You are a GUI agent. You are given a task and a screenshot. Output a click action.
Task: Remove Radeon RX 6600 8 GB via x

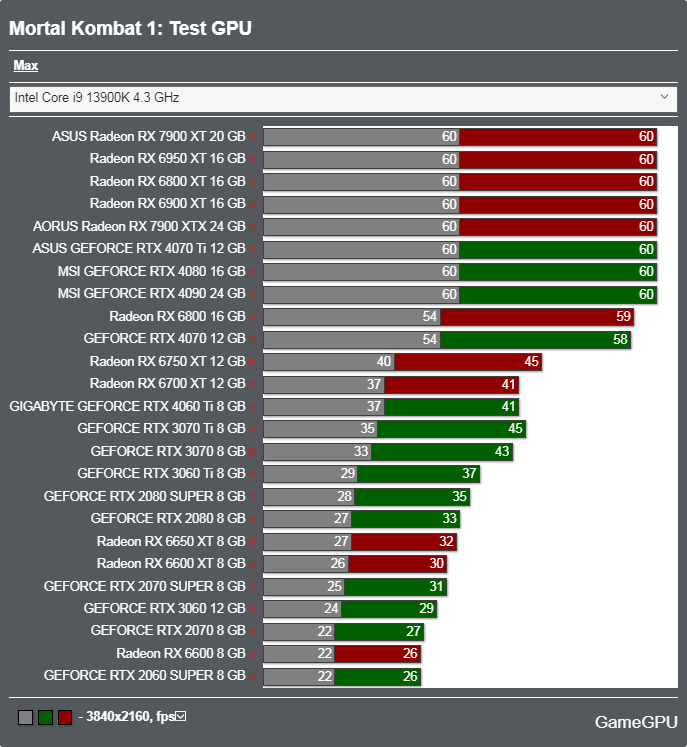click(x=253, y=654)
